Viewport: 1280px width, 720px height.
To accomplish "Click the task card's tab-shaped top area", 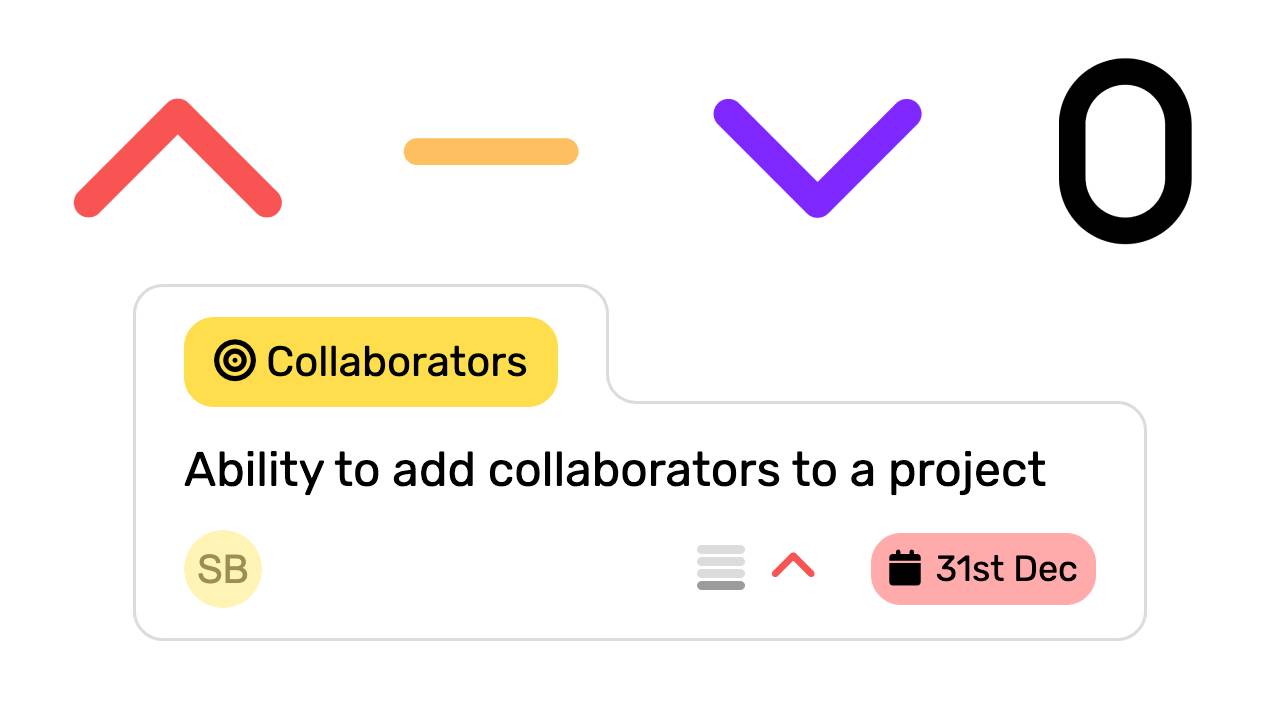I will click(371, 344).
